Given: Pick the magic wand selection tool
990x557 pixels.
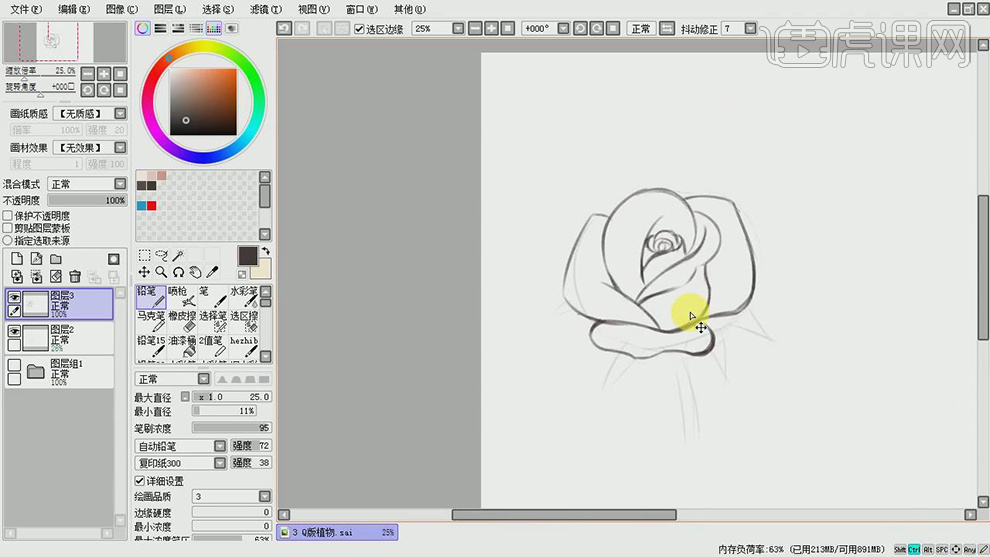Looking at the screenshot, I should tap(178, 256).
